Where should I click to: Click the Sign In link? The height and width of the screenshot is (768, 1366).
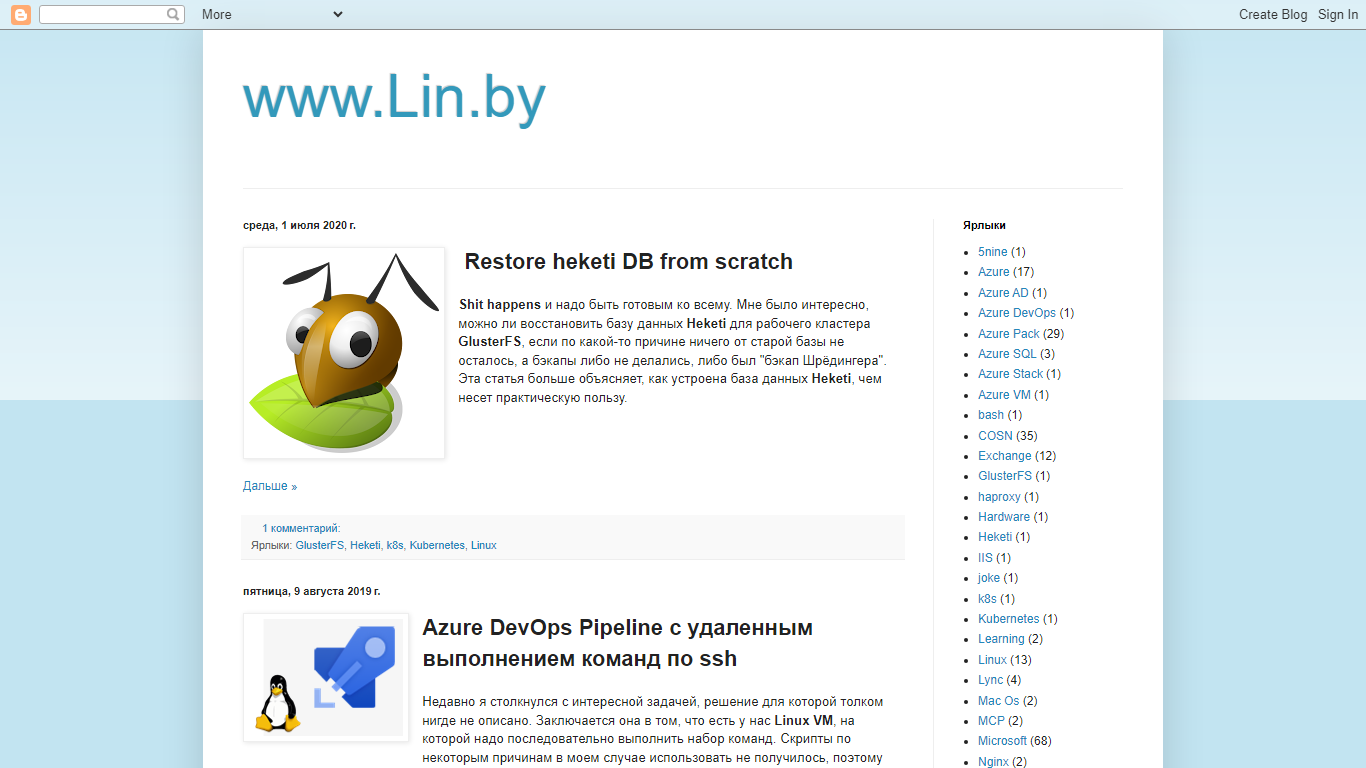pos(1338,14)
